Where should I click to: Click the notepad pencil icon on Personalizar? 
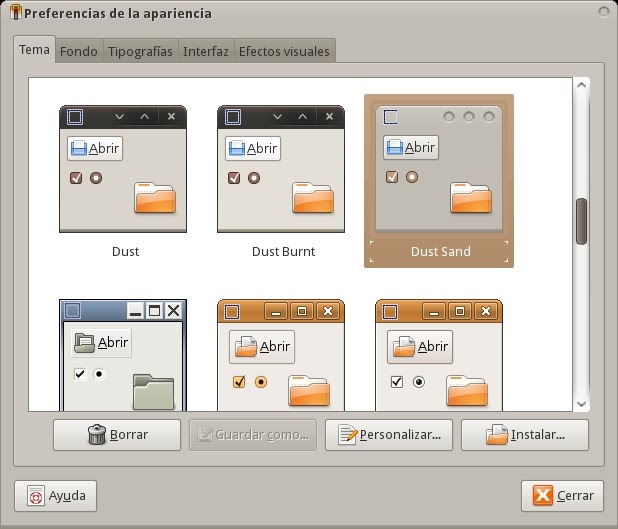[x=347, y=435]
